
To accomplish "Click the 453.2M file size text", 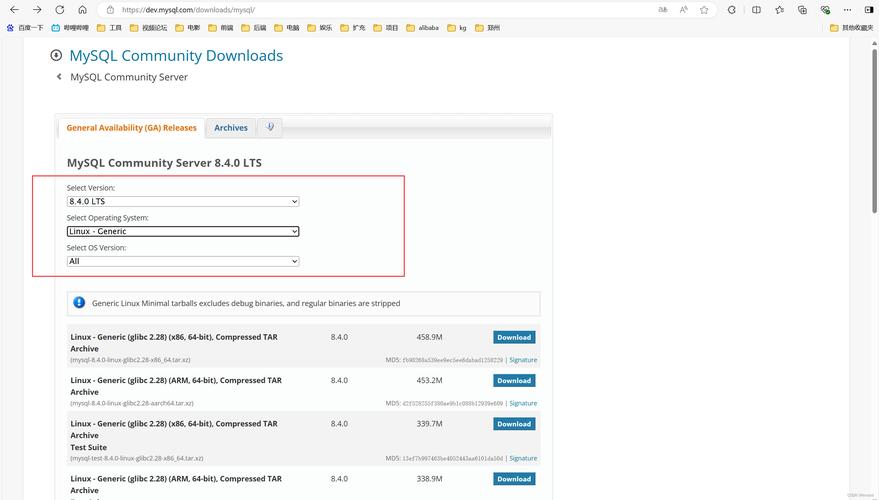I will (x=429, y=380).
